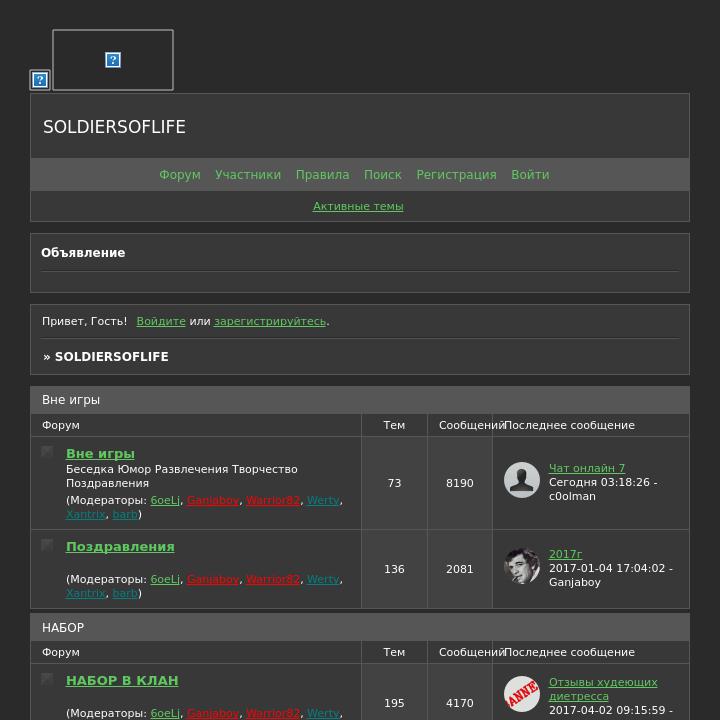
Task: Click the forum status icon beside Вне игры
Action: point(47,452)
